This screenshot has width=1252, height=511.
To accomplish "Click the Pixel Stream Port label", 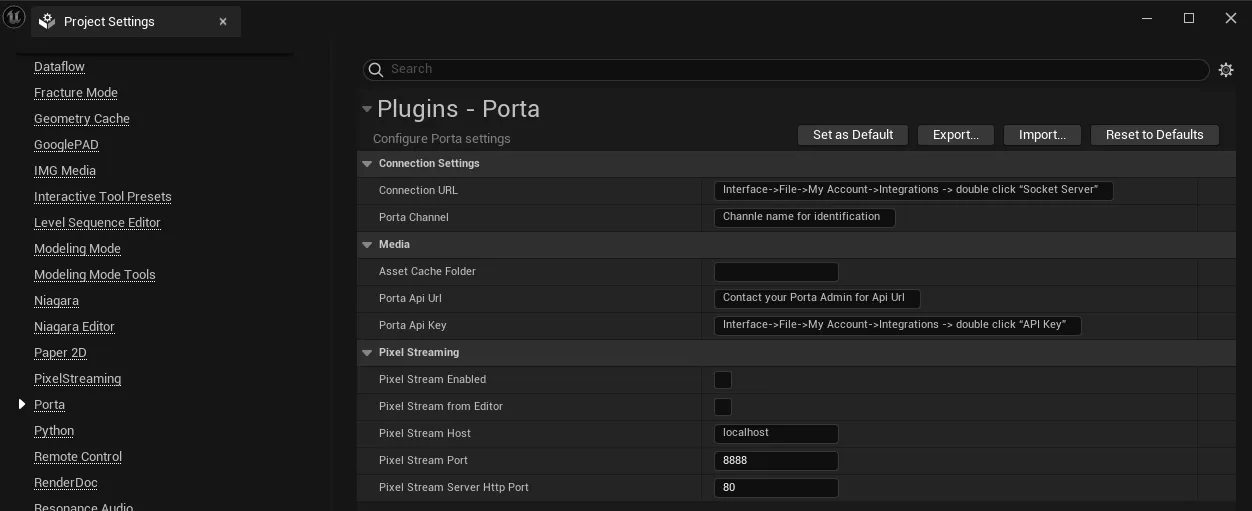I will (x=424, y=460).
